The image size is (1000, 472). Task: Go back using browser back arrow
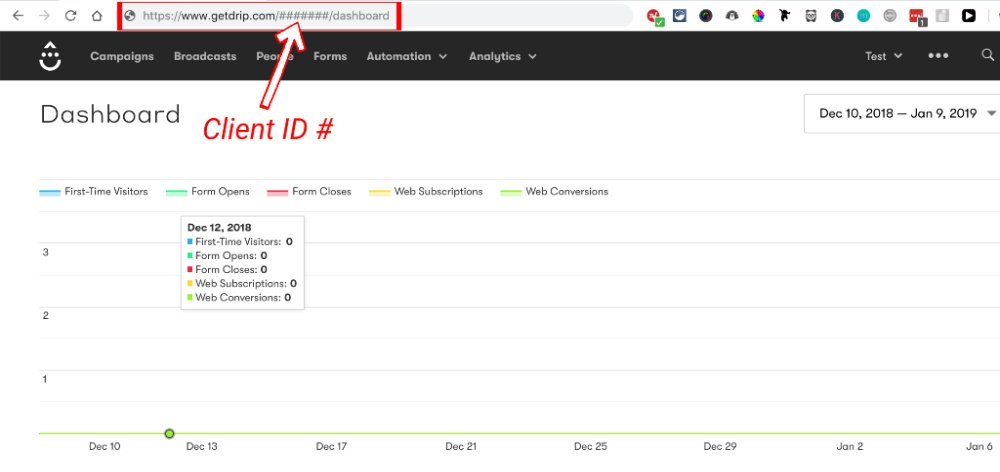click(18, 16)
